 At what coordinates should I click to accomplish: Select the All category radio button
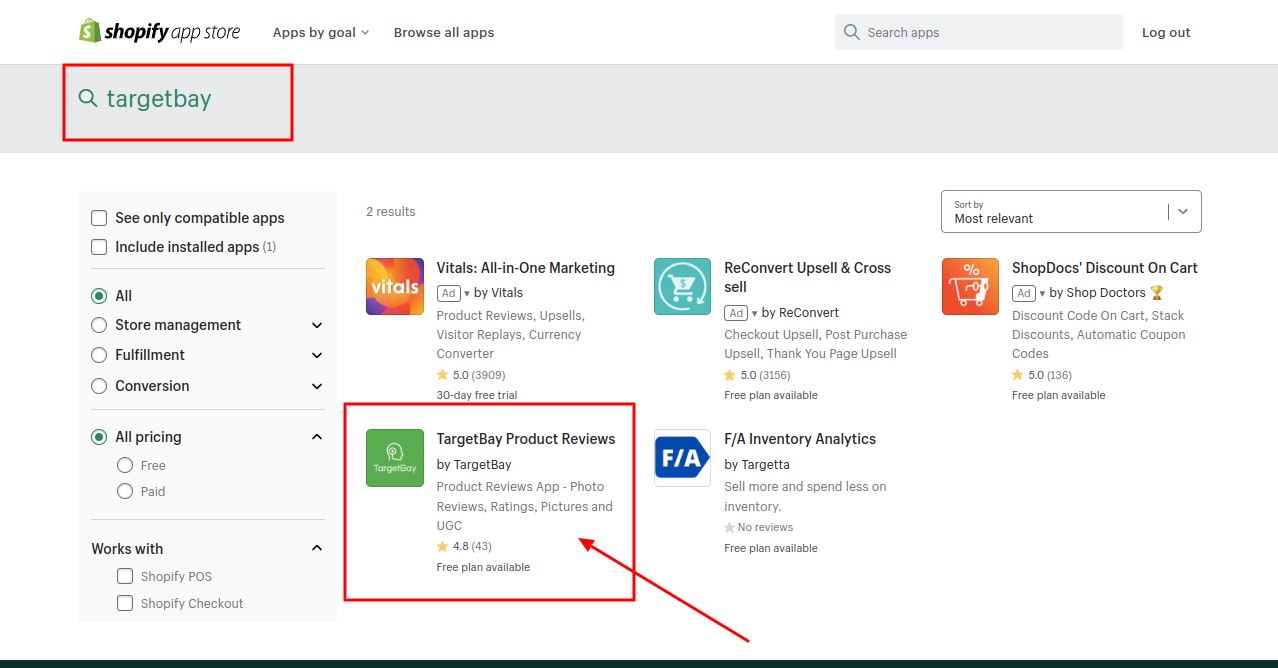(99, 296)
